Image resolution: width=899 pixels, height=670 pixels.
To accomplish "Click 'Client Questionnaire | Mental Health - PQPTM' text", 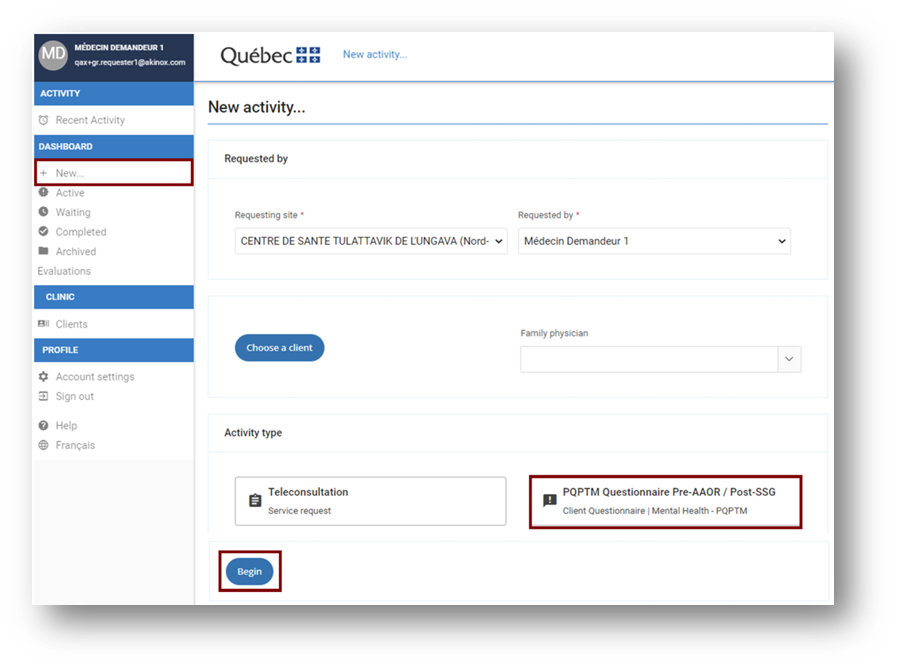I will click(655, 511).
